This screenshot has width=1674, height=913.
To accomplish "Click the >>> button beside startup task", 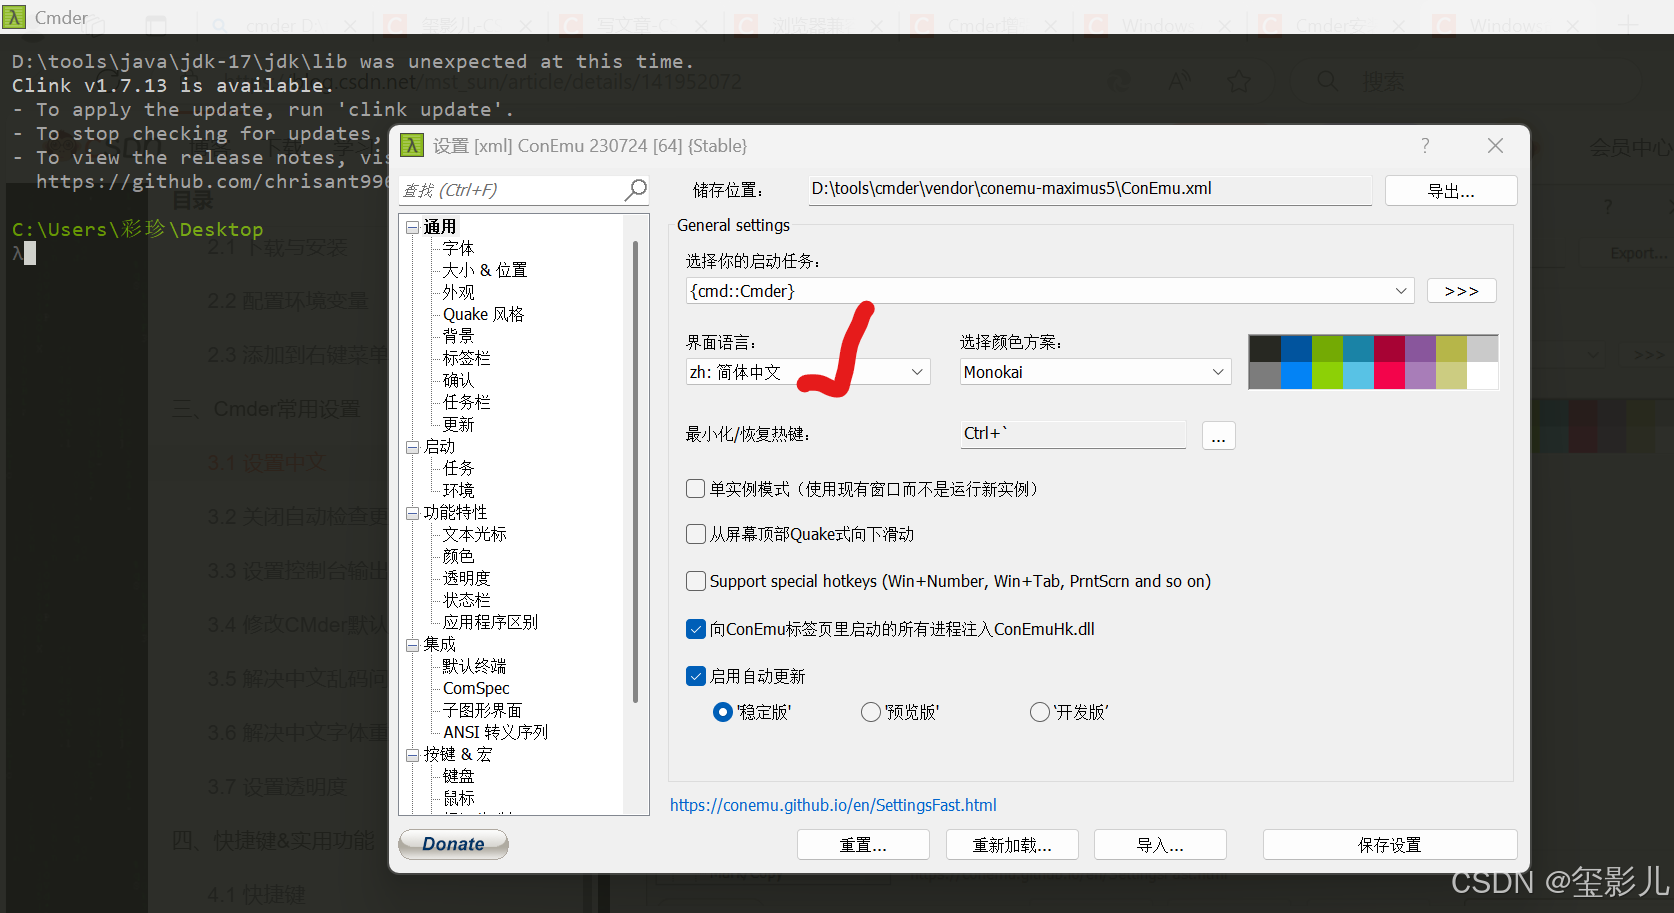I will click(1461, 291).
